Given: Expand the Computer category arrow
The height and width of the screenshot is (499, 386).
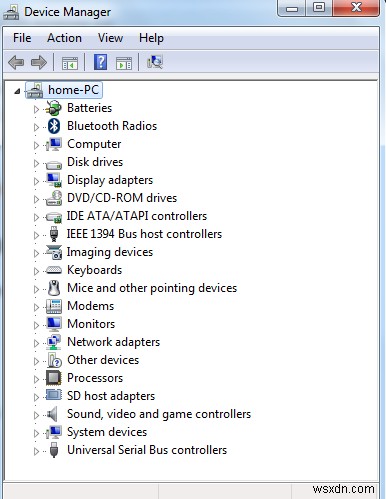Looking at the screenshot, I should 36,145.
